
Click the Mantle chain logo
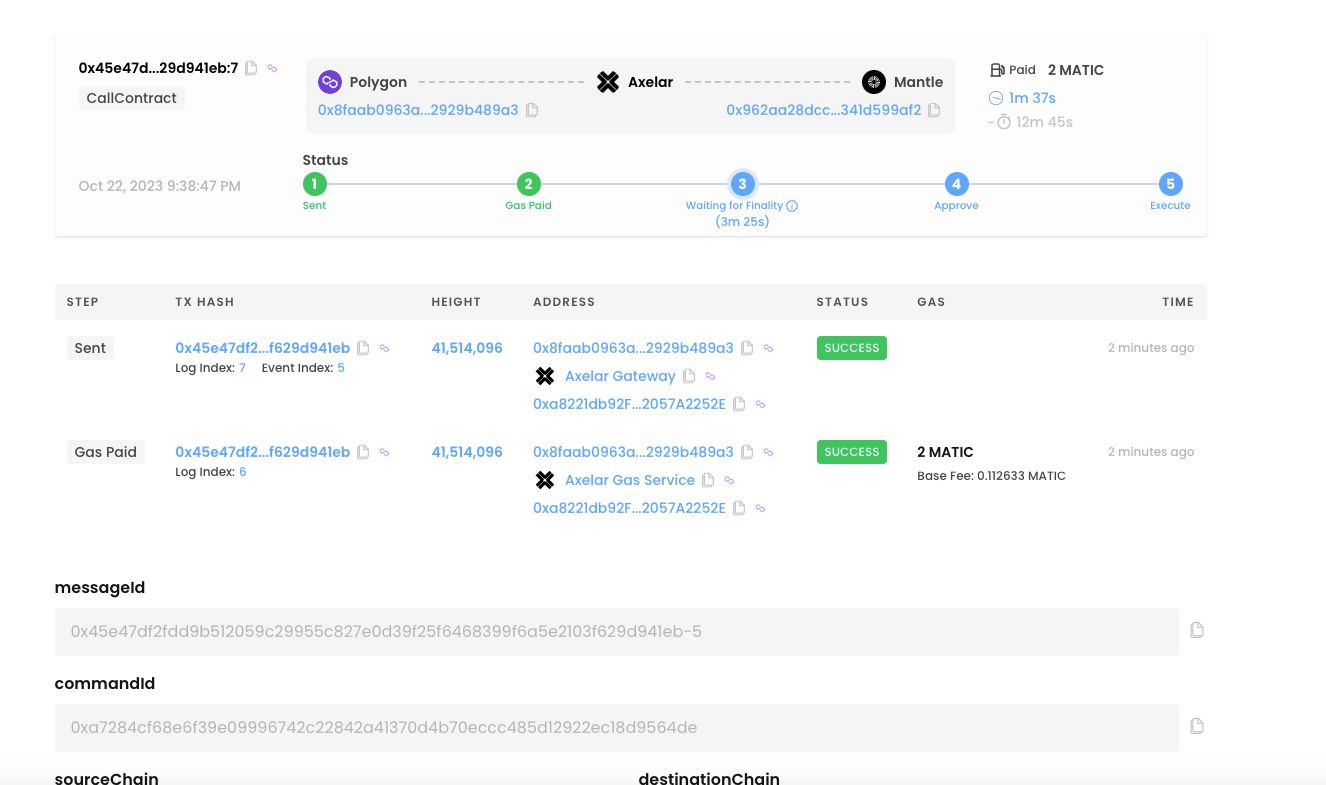pyautogui.click(x=874, y=82)
